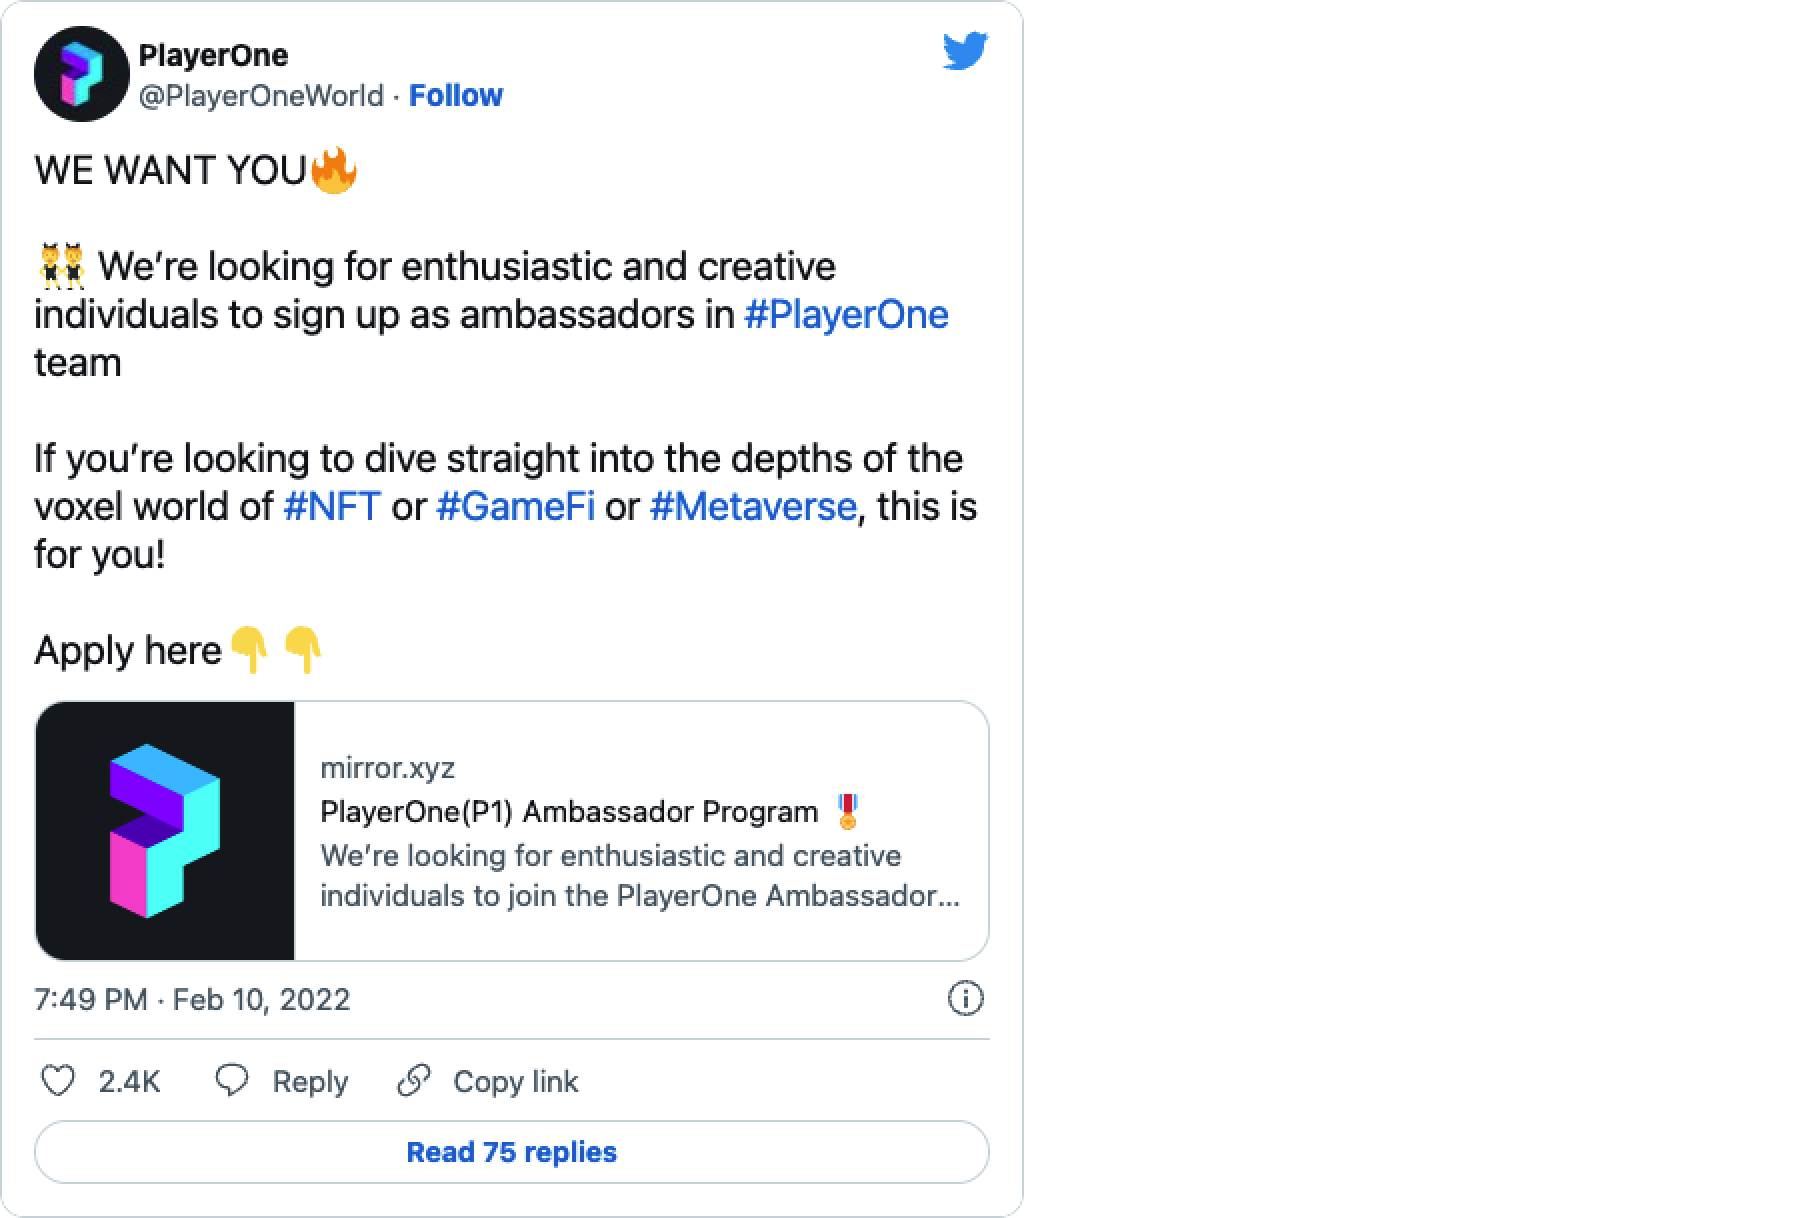Click Read 75 replies button
The width and height of the screenshot is (1804, 1218).
click(511, 1152)
